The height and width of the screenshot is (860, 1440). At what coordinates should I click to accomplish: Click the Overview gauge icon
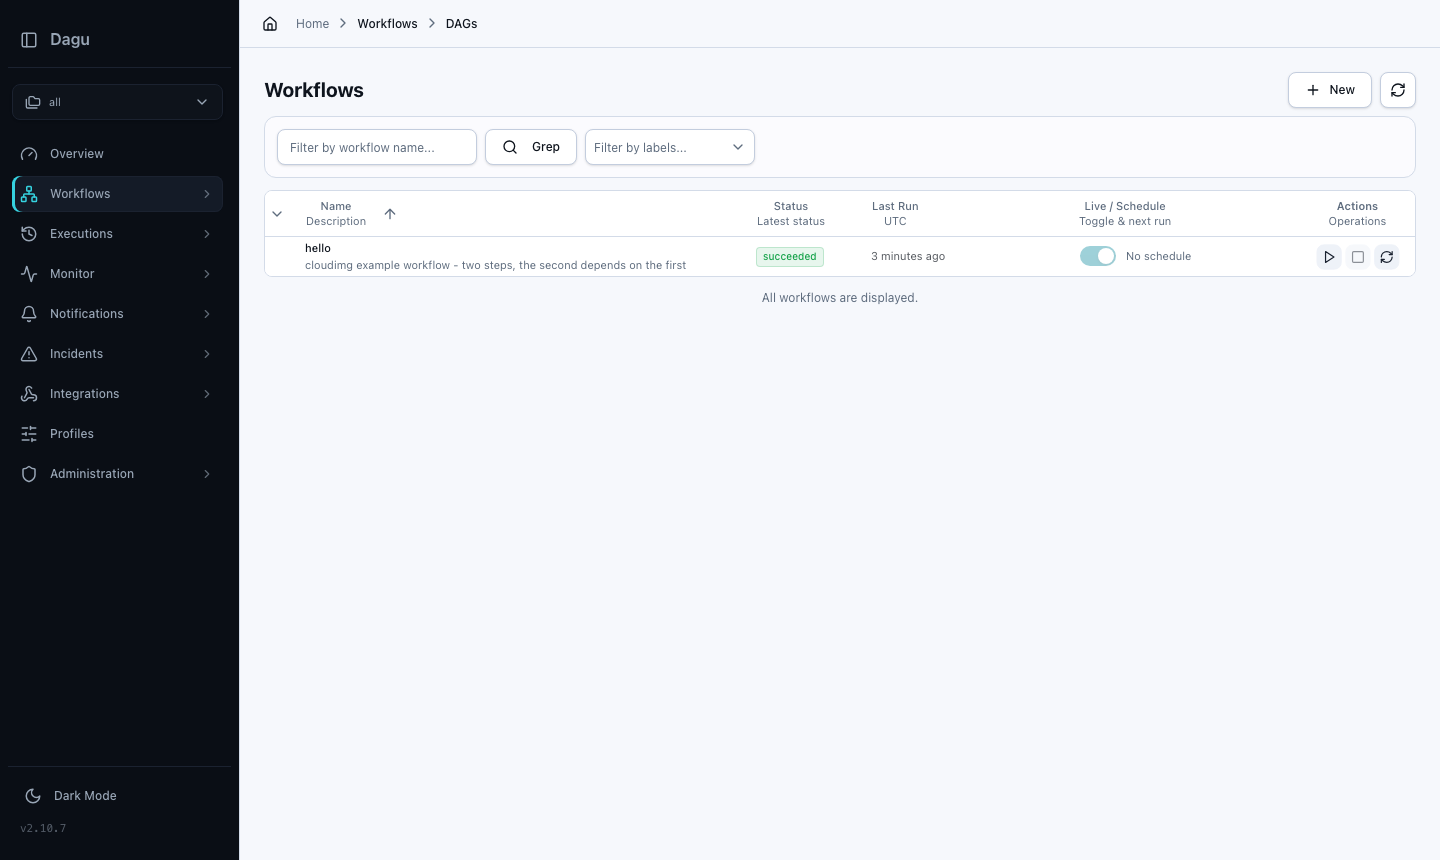(x=29, y=154)
